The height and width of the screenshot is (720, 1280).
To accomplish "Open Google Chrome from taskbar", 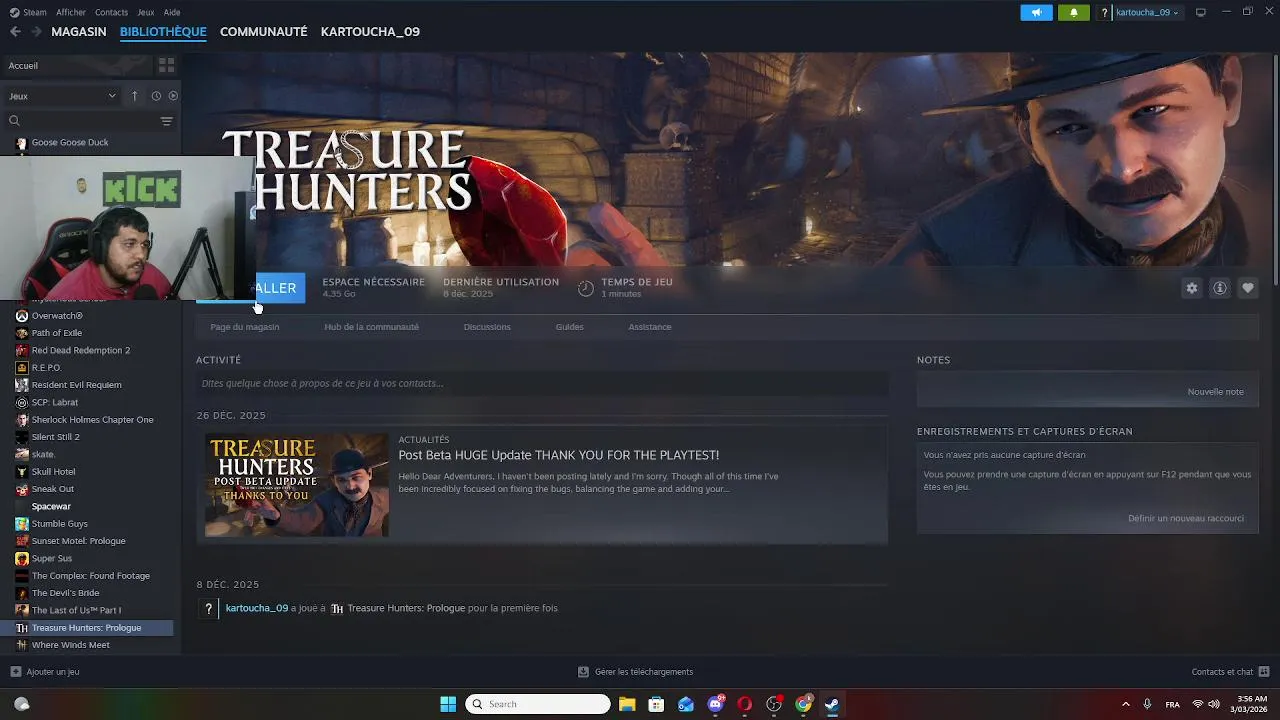I will (803, 704).
